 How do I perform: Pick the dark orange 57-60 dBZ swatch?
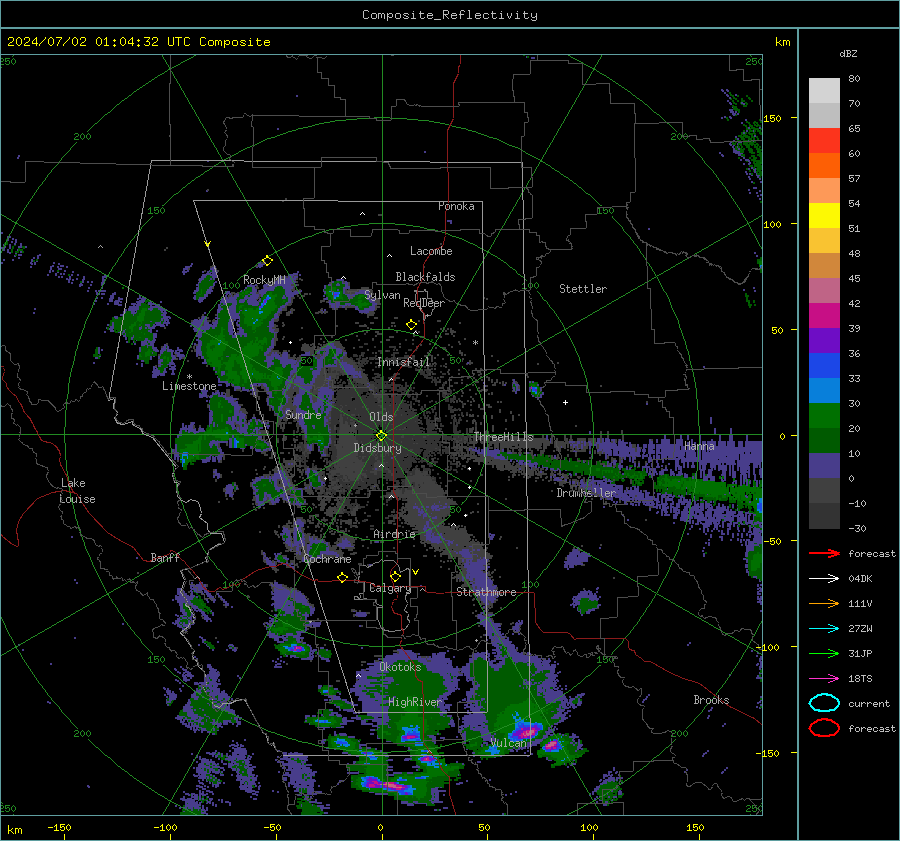coord(824,166)
